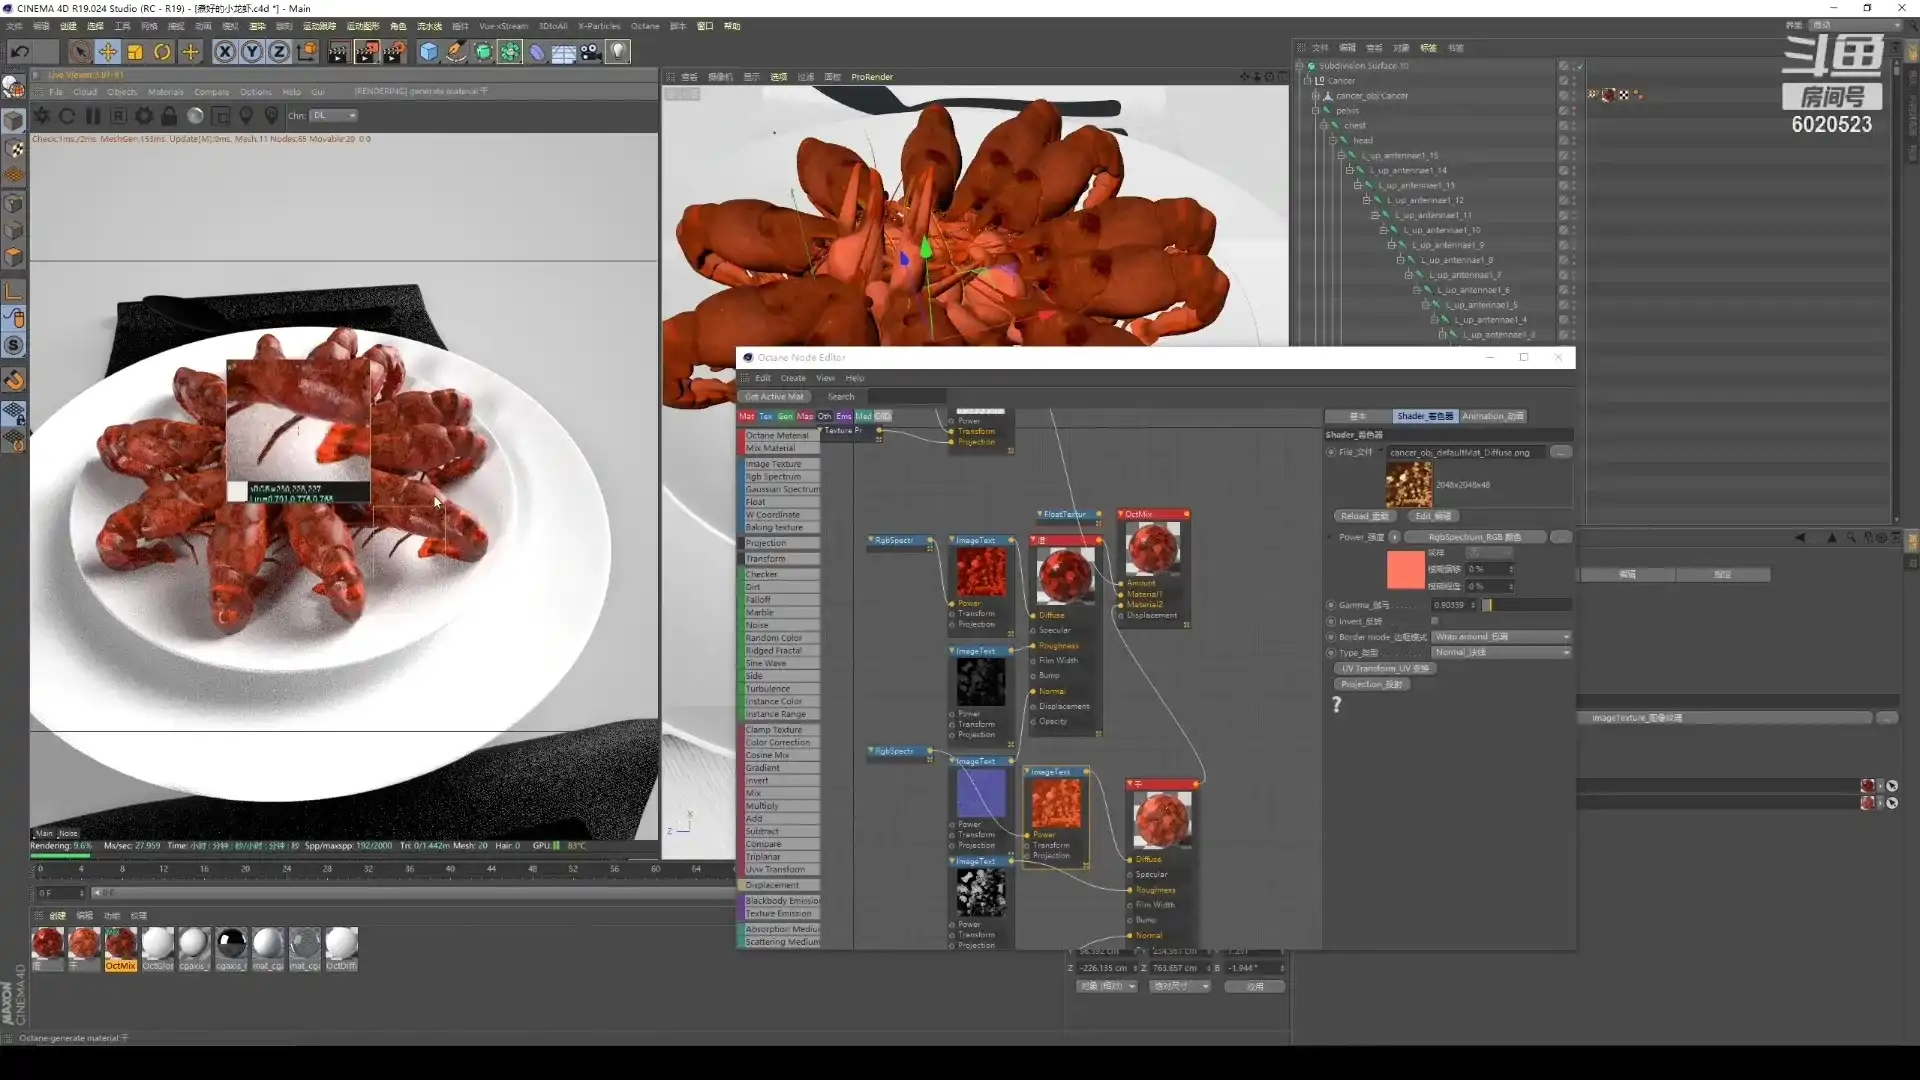Pause the Live Viewer render
The height and width of the screenshot is (1080, 1920).
coord(93,116)
